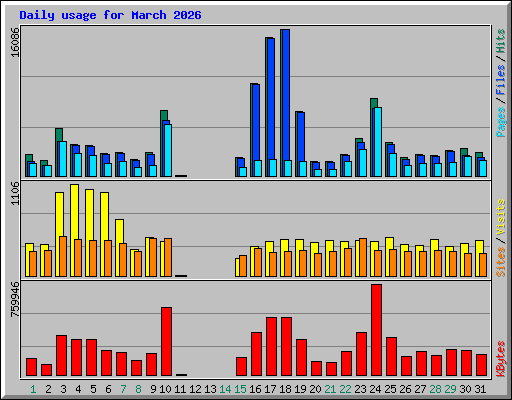Click day 26 on the x-axis
512x400 pixels.
click(405, 389)
